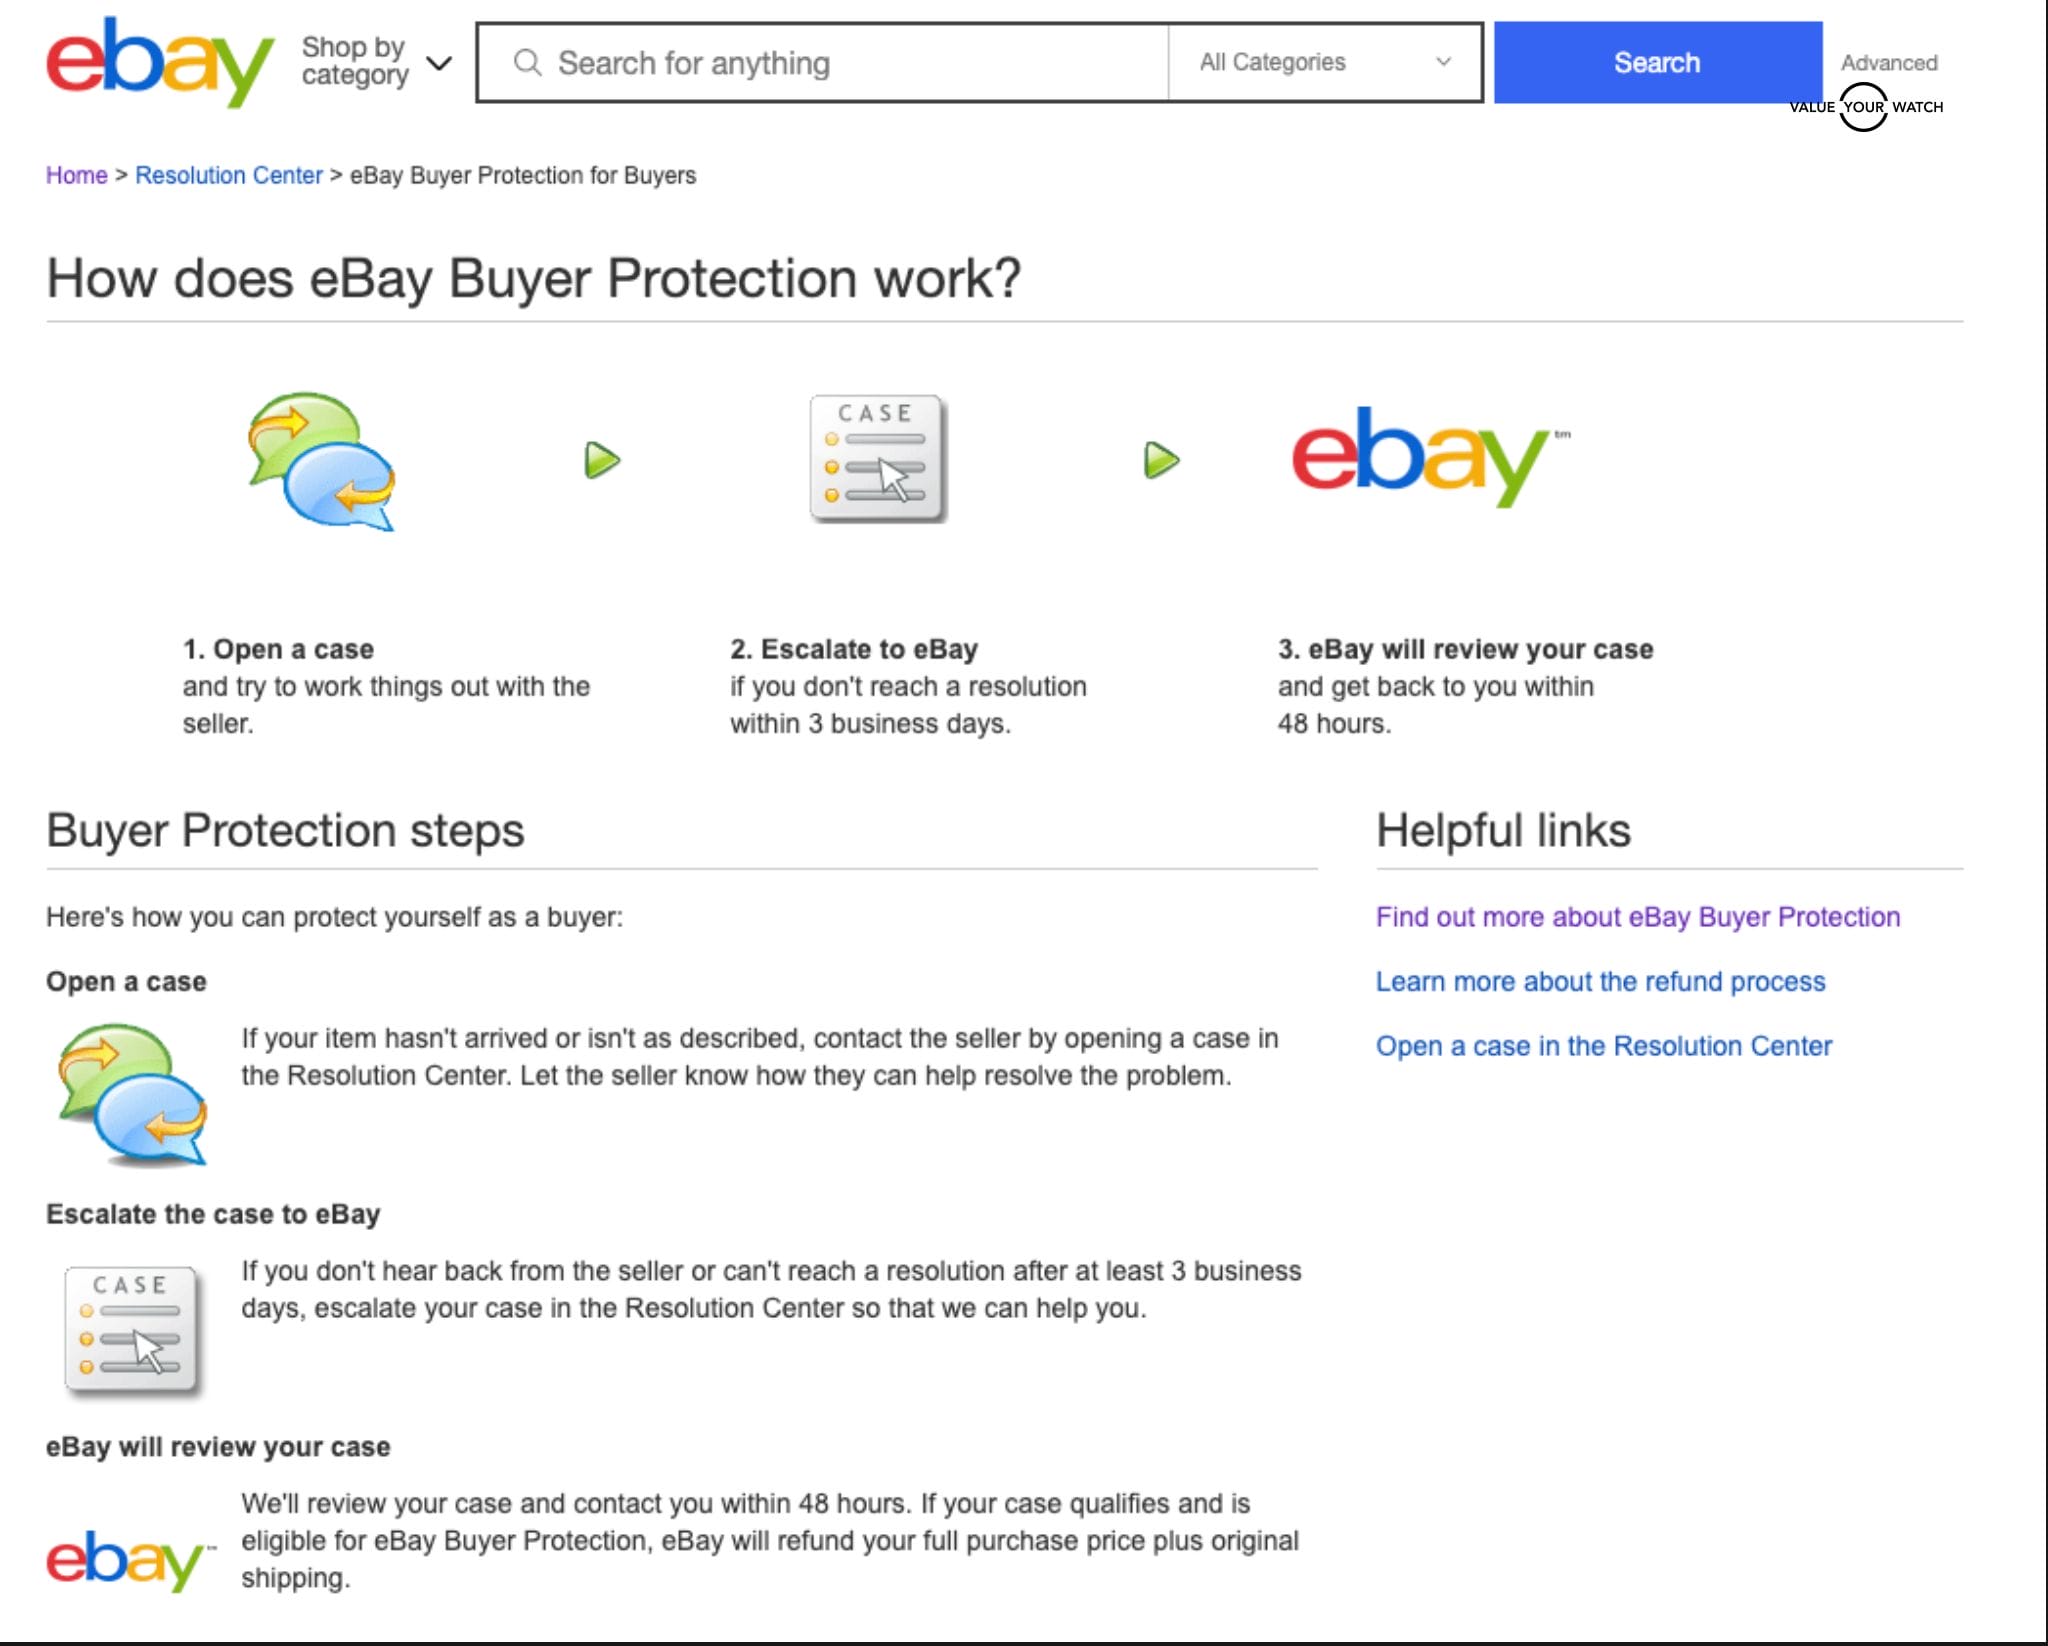Screen dimensions: 2048x1646
Task: Click 'Open a case in the Resolution Center'
Action: 1604,1046
